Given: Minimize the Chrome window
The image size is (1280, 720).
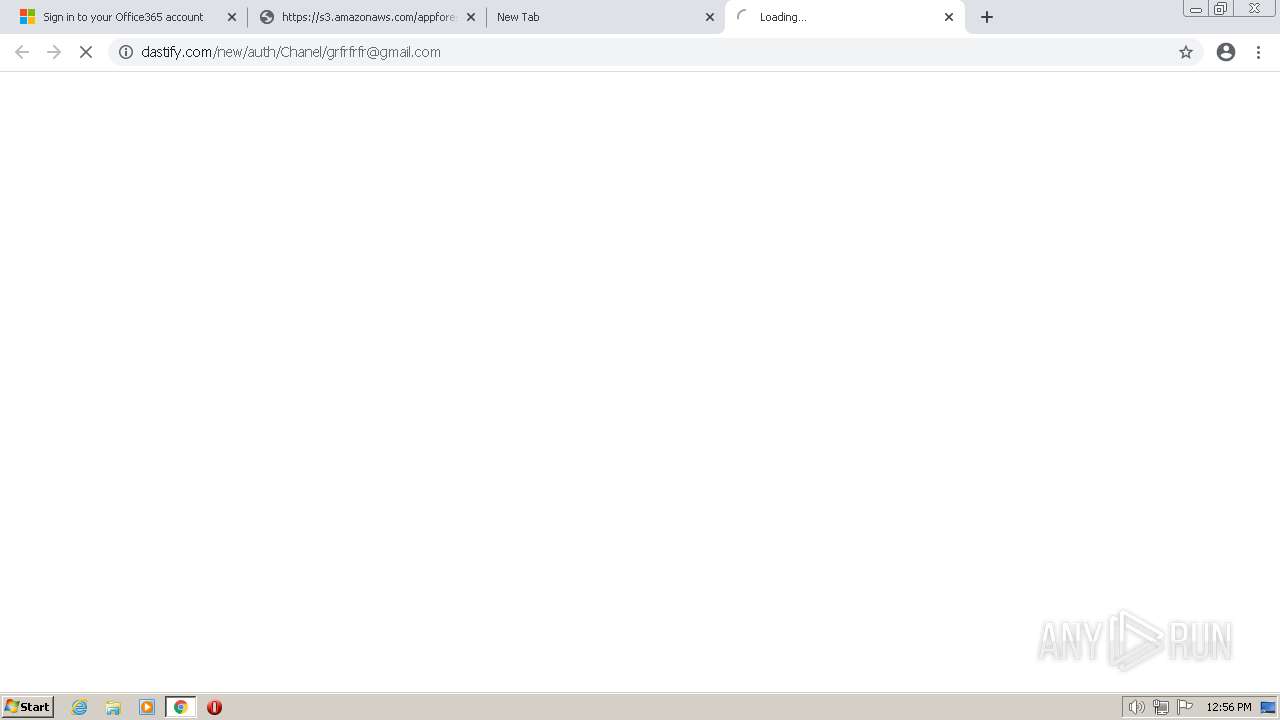Looking at the screenshot, I should (x=1195, y=9).
